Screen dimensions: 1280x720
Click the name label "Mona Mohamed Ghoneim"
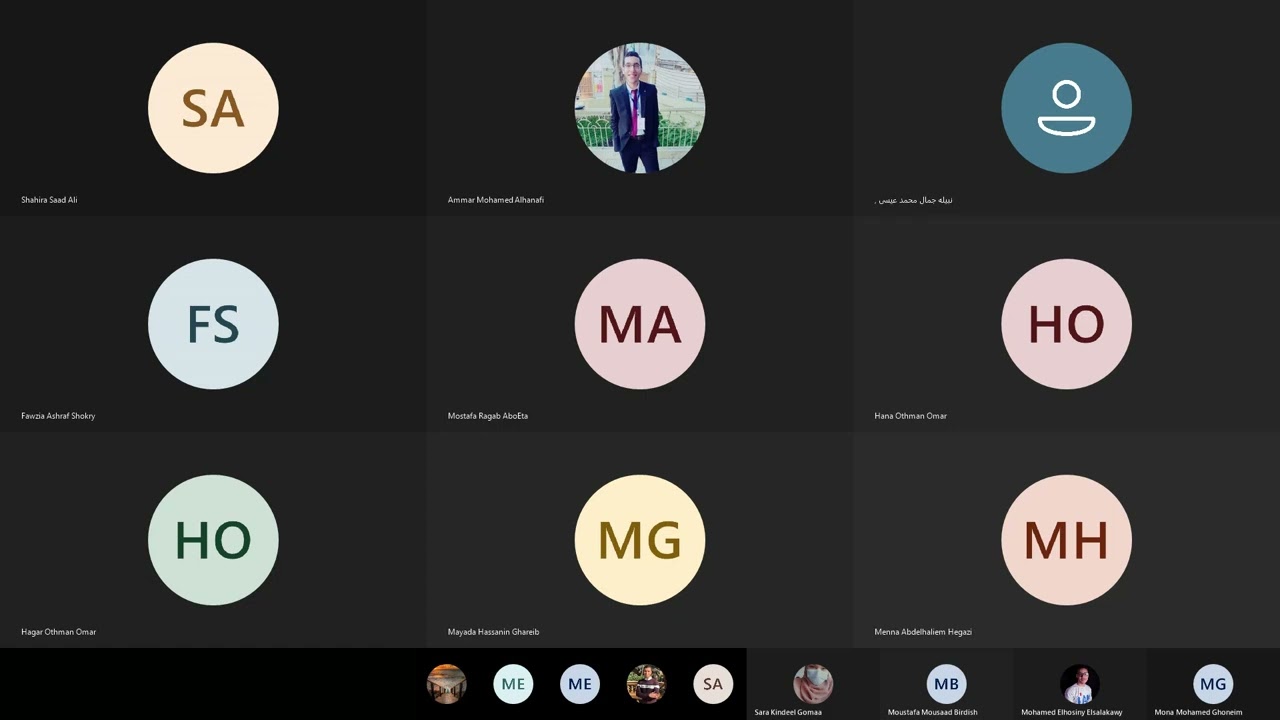coord(1198,712)
